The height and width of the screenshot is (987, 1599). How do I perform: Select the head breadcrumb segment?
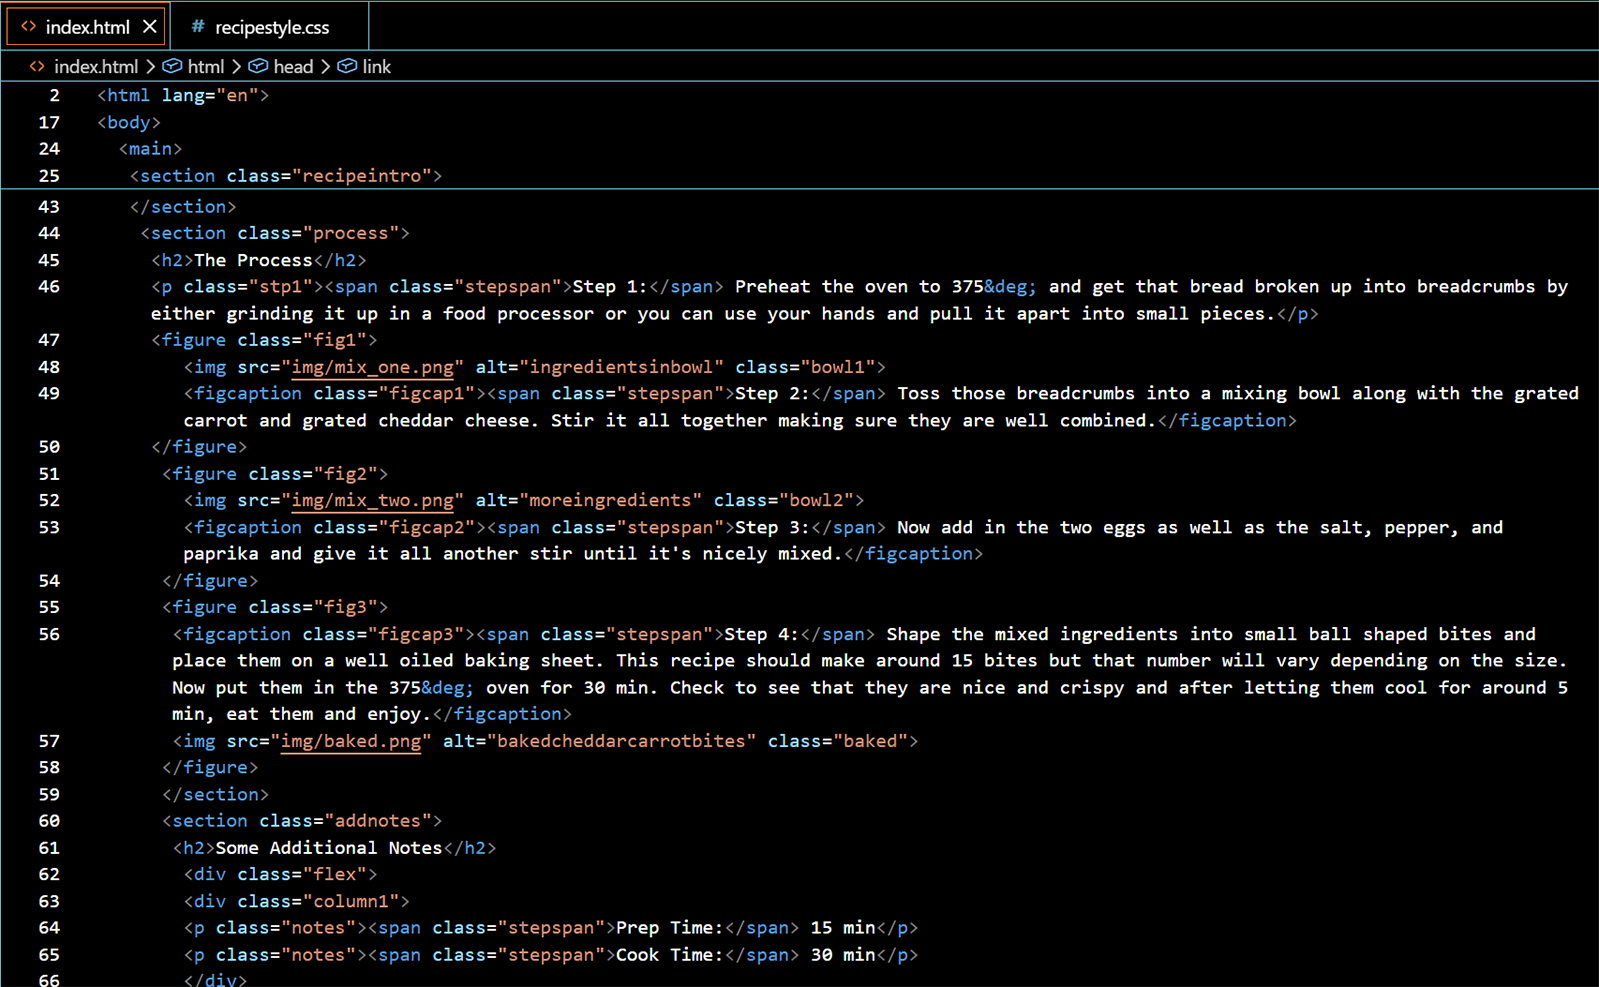293,67
